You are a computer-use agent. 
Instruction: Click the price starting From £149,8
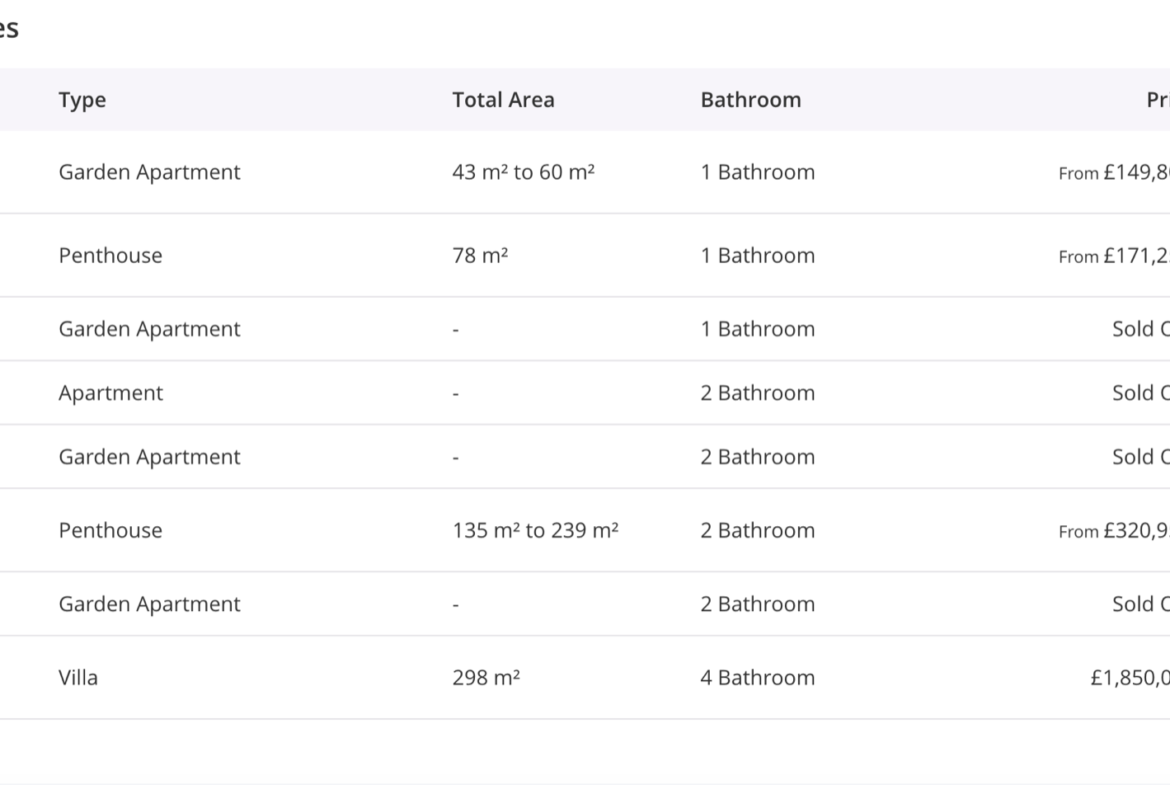tap(1114, 173)
